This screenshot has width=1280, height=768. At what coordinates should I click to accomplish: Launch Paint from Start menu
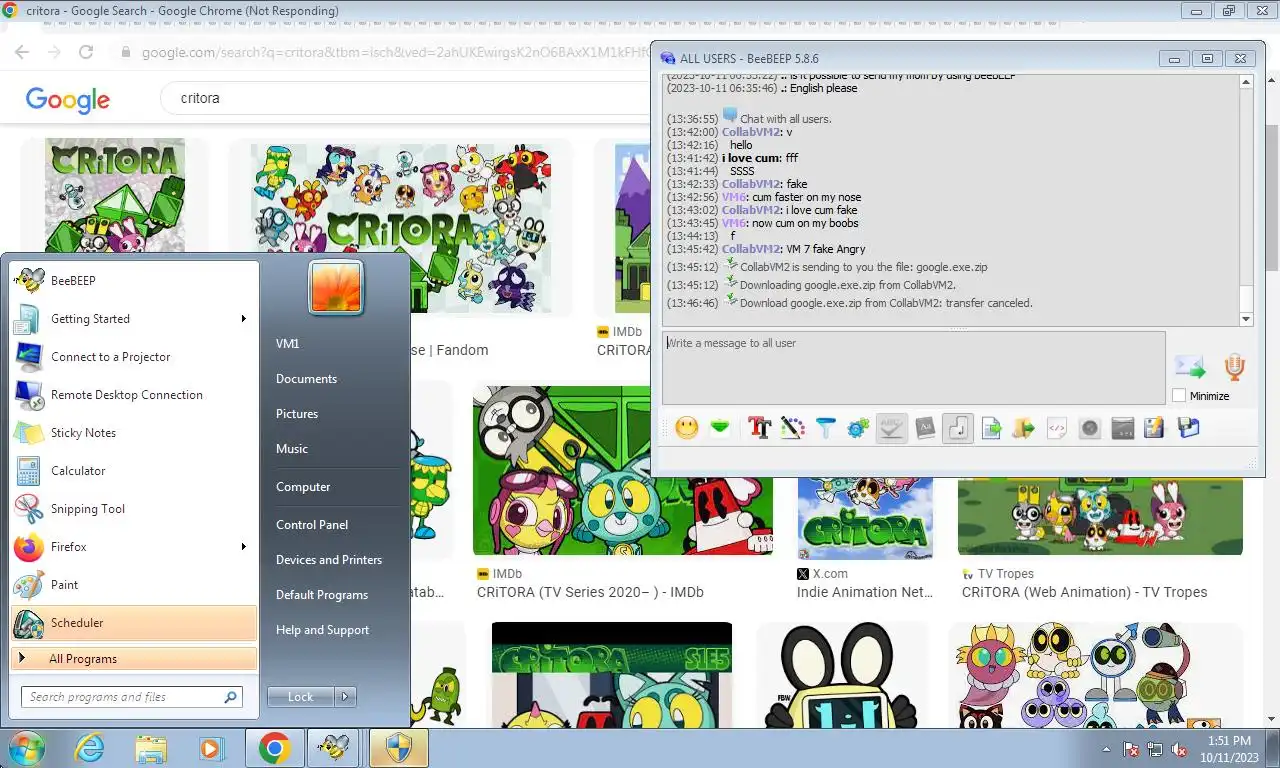[134, 585]
